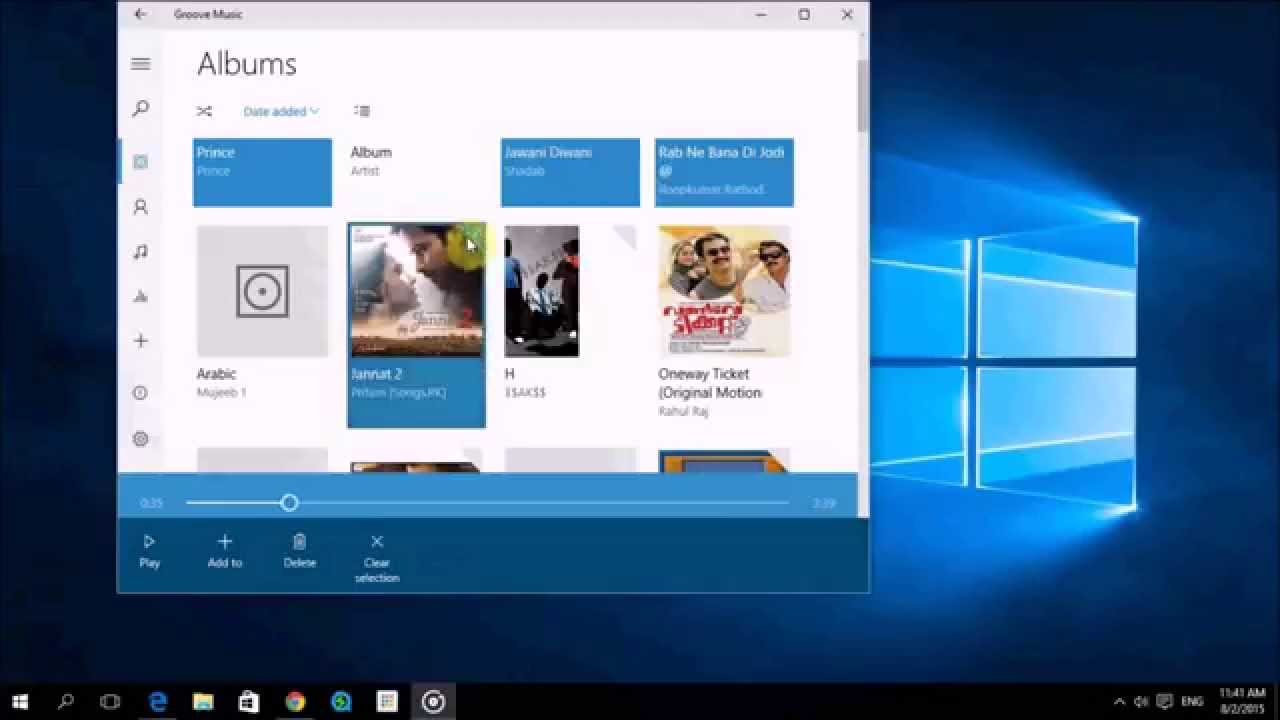Expand the Date added sort dropdown
The width and height of the screenshot is (1280, 720).
[x=281, y=111]
